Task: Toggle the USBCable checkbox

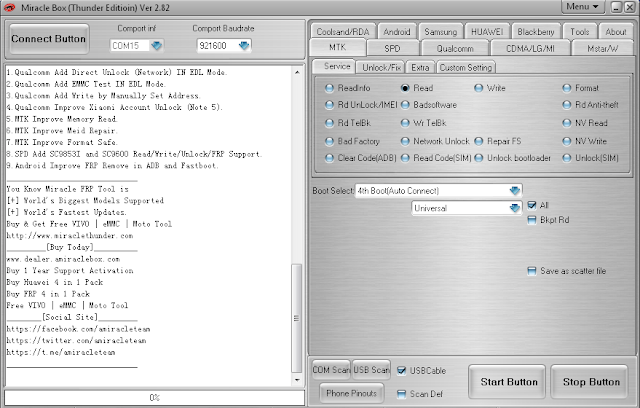Action: point(402,370)
